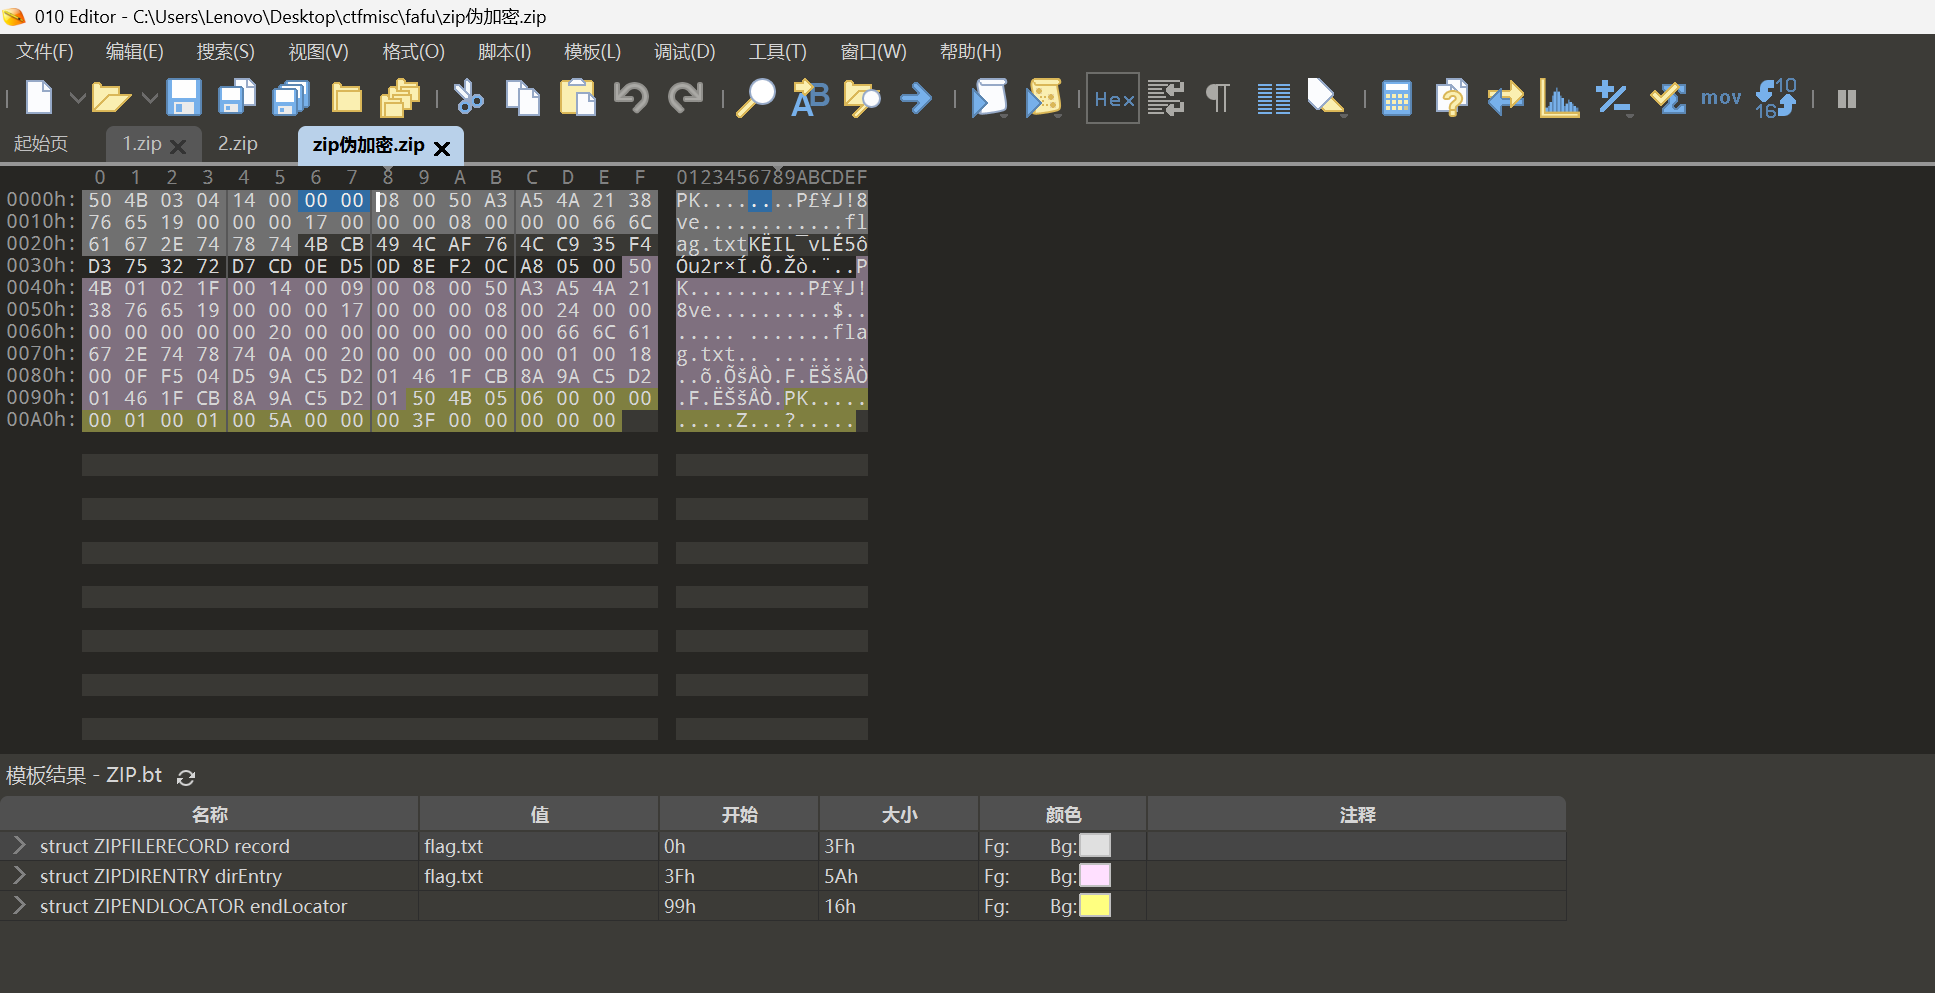Open the 模板(L) menu

(x=592, y=52)
